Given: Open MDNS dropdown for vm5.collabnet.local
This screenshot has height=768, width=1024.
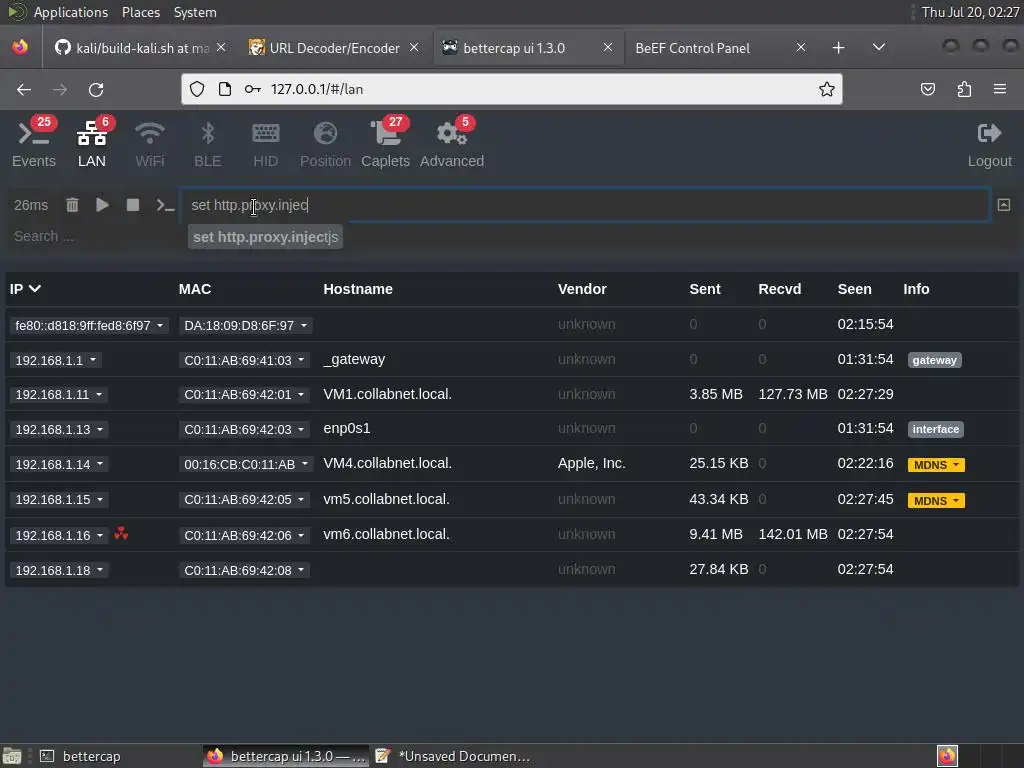Looking at the screenshot, I should (x=936, y=501).
